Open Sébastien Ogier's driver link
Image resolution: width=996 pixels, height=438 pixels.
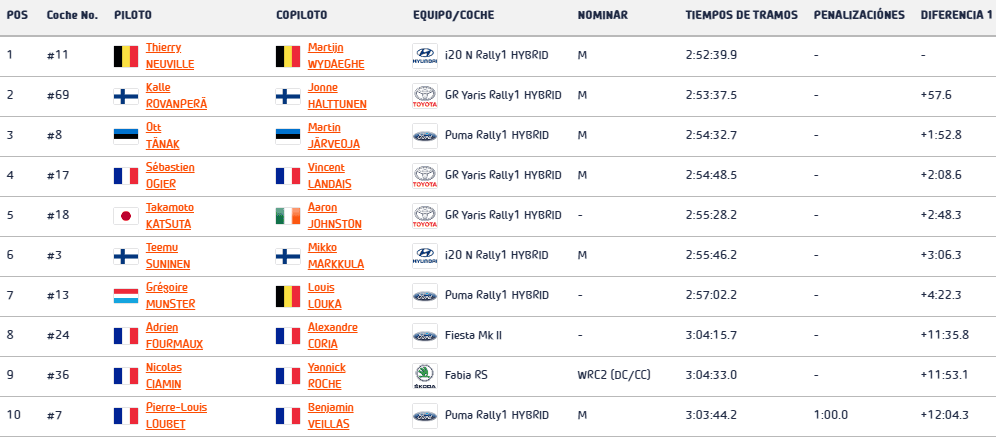click(x=170, y=176)
